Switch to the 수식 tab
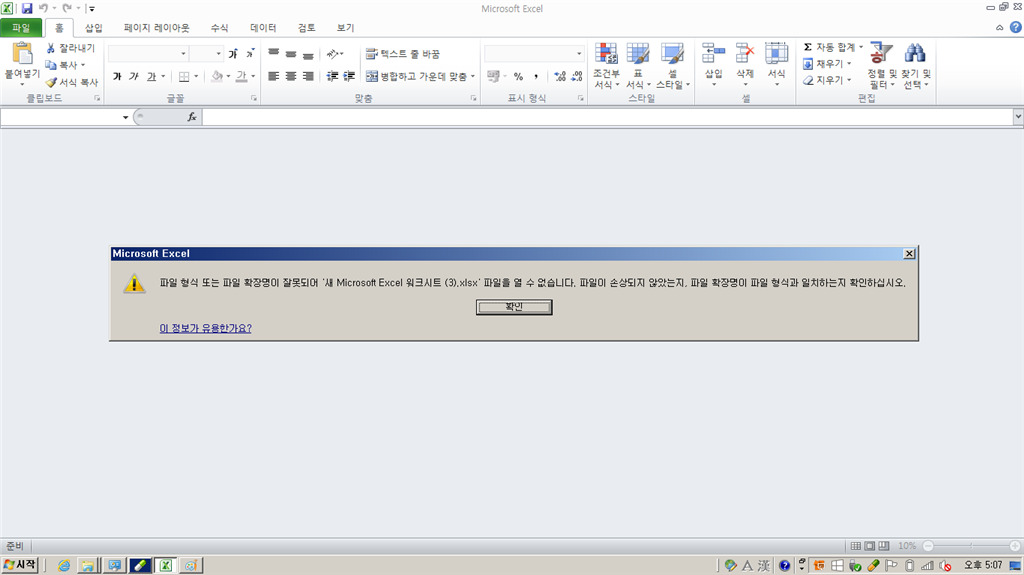 click(219, 27)
